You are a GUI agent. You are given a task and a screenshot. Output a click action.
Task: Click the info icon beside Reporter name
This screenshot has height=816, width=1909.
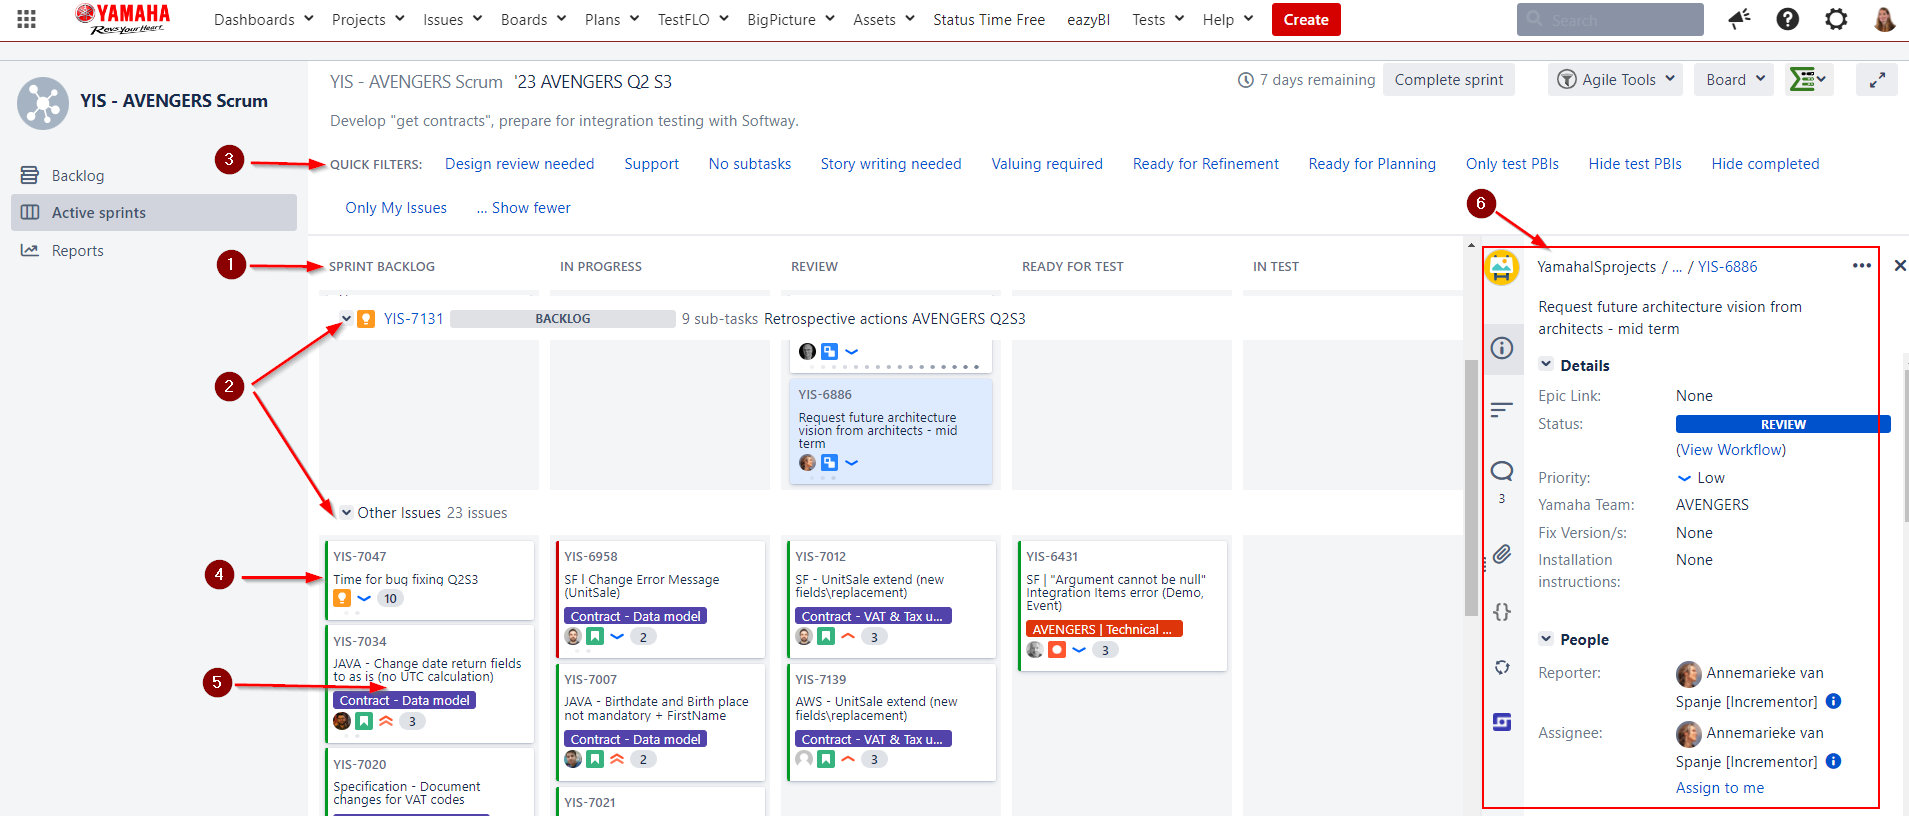(x=1833, y=701)
